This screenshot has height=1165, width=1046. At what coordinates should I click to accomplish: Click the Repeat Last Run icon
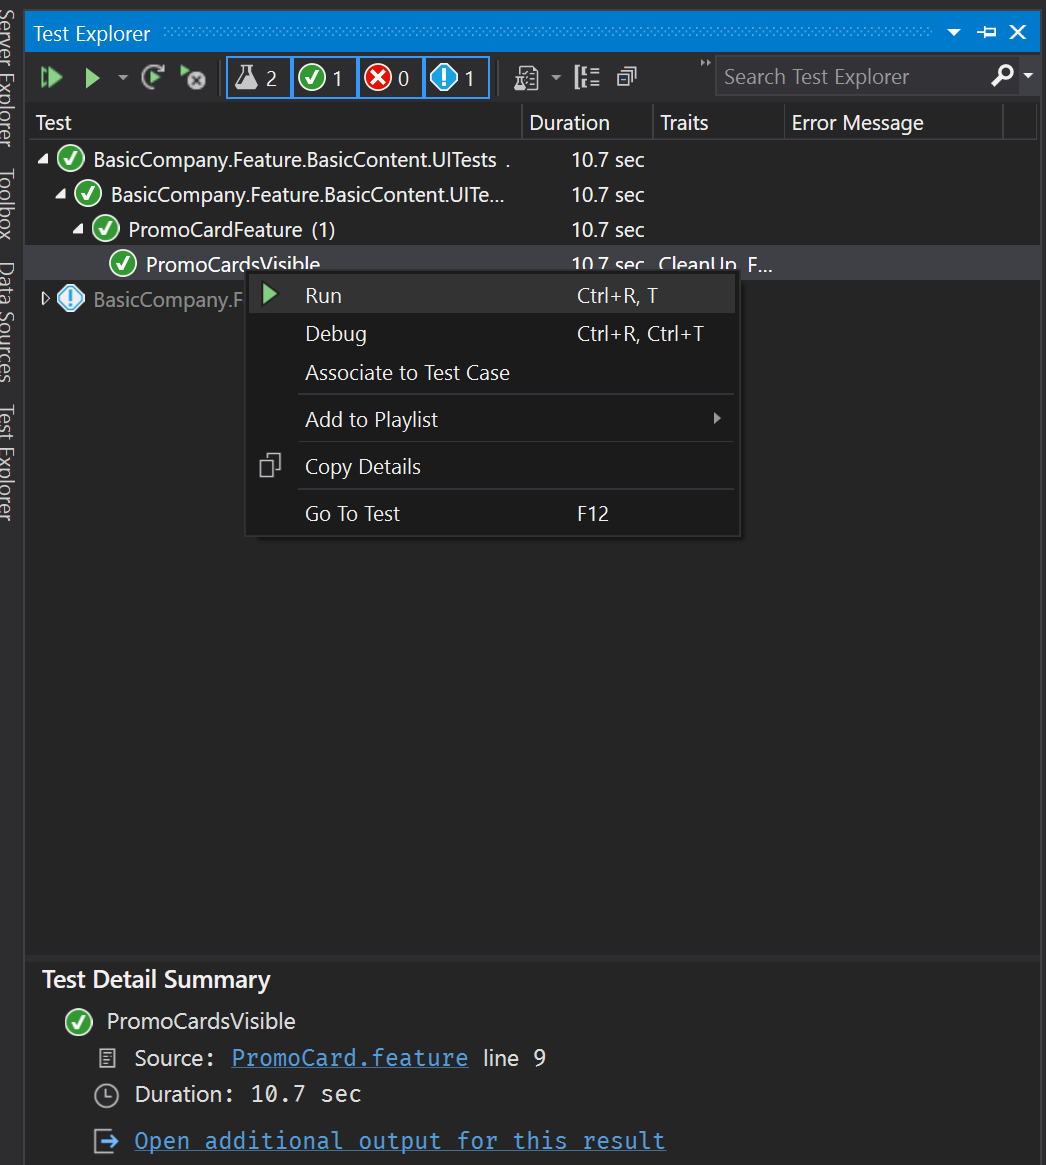coord(153,78)
